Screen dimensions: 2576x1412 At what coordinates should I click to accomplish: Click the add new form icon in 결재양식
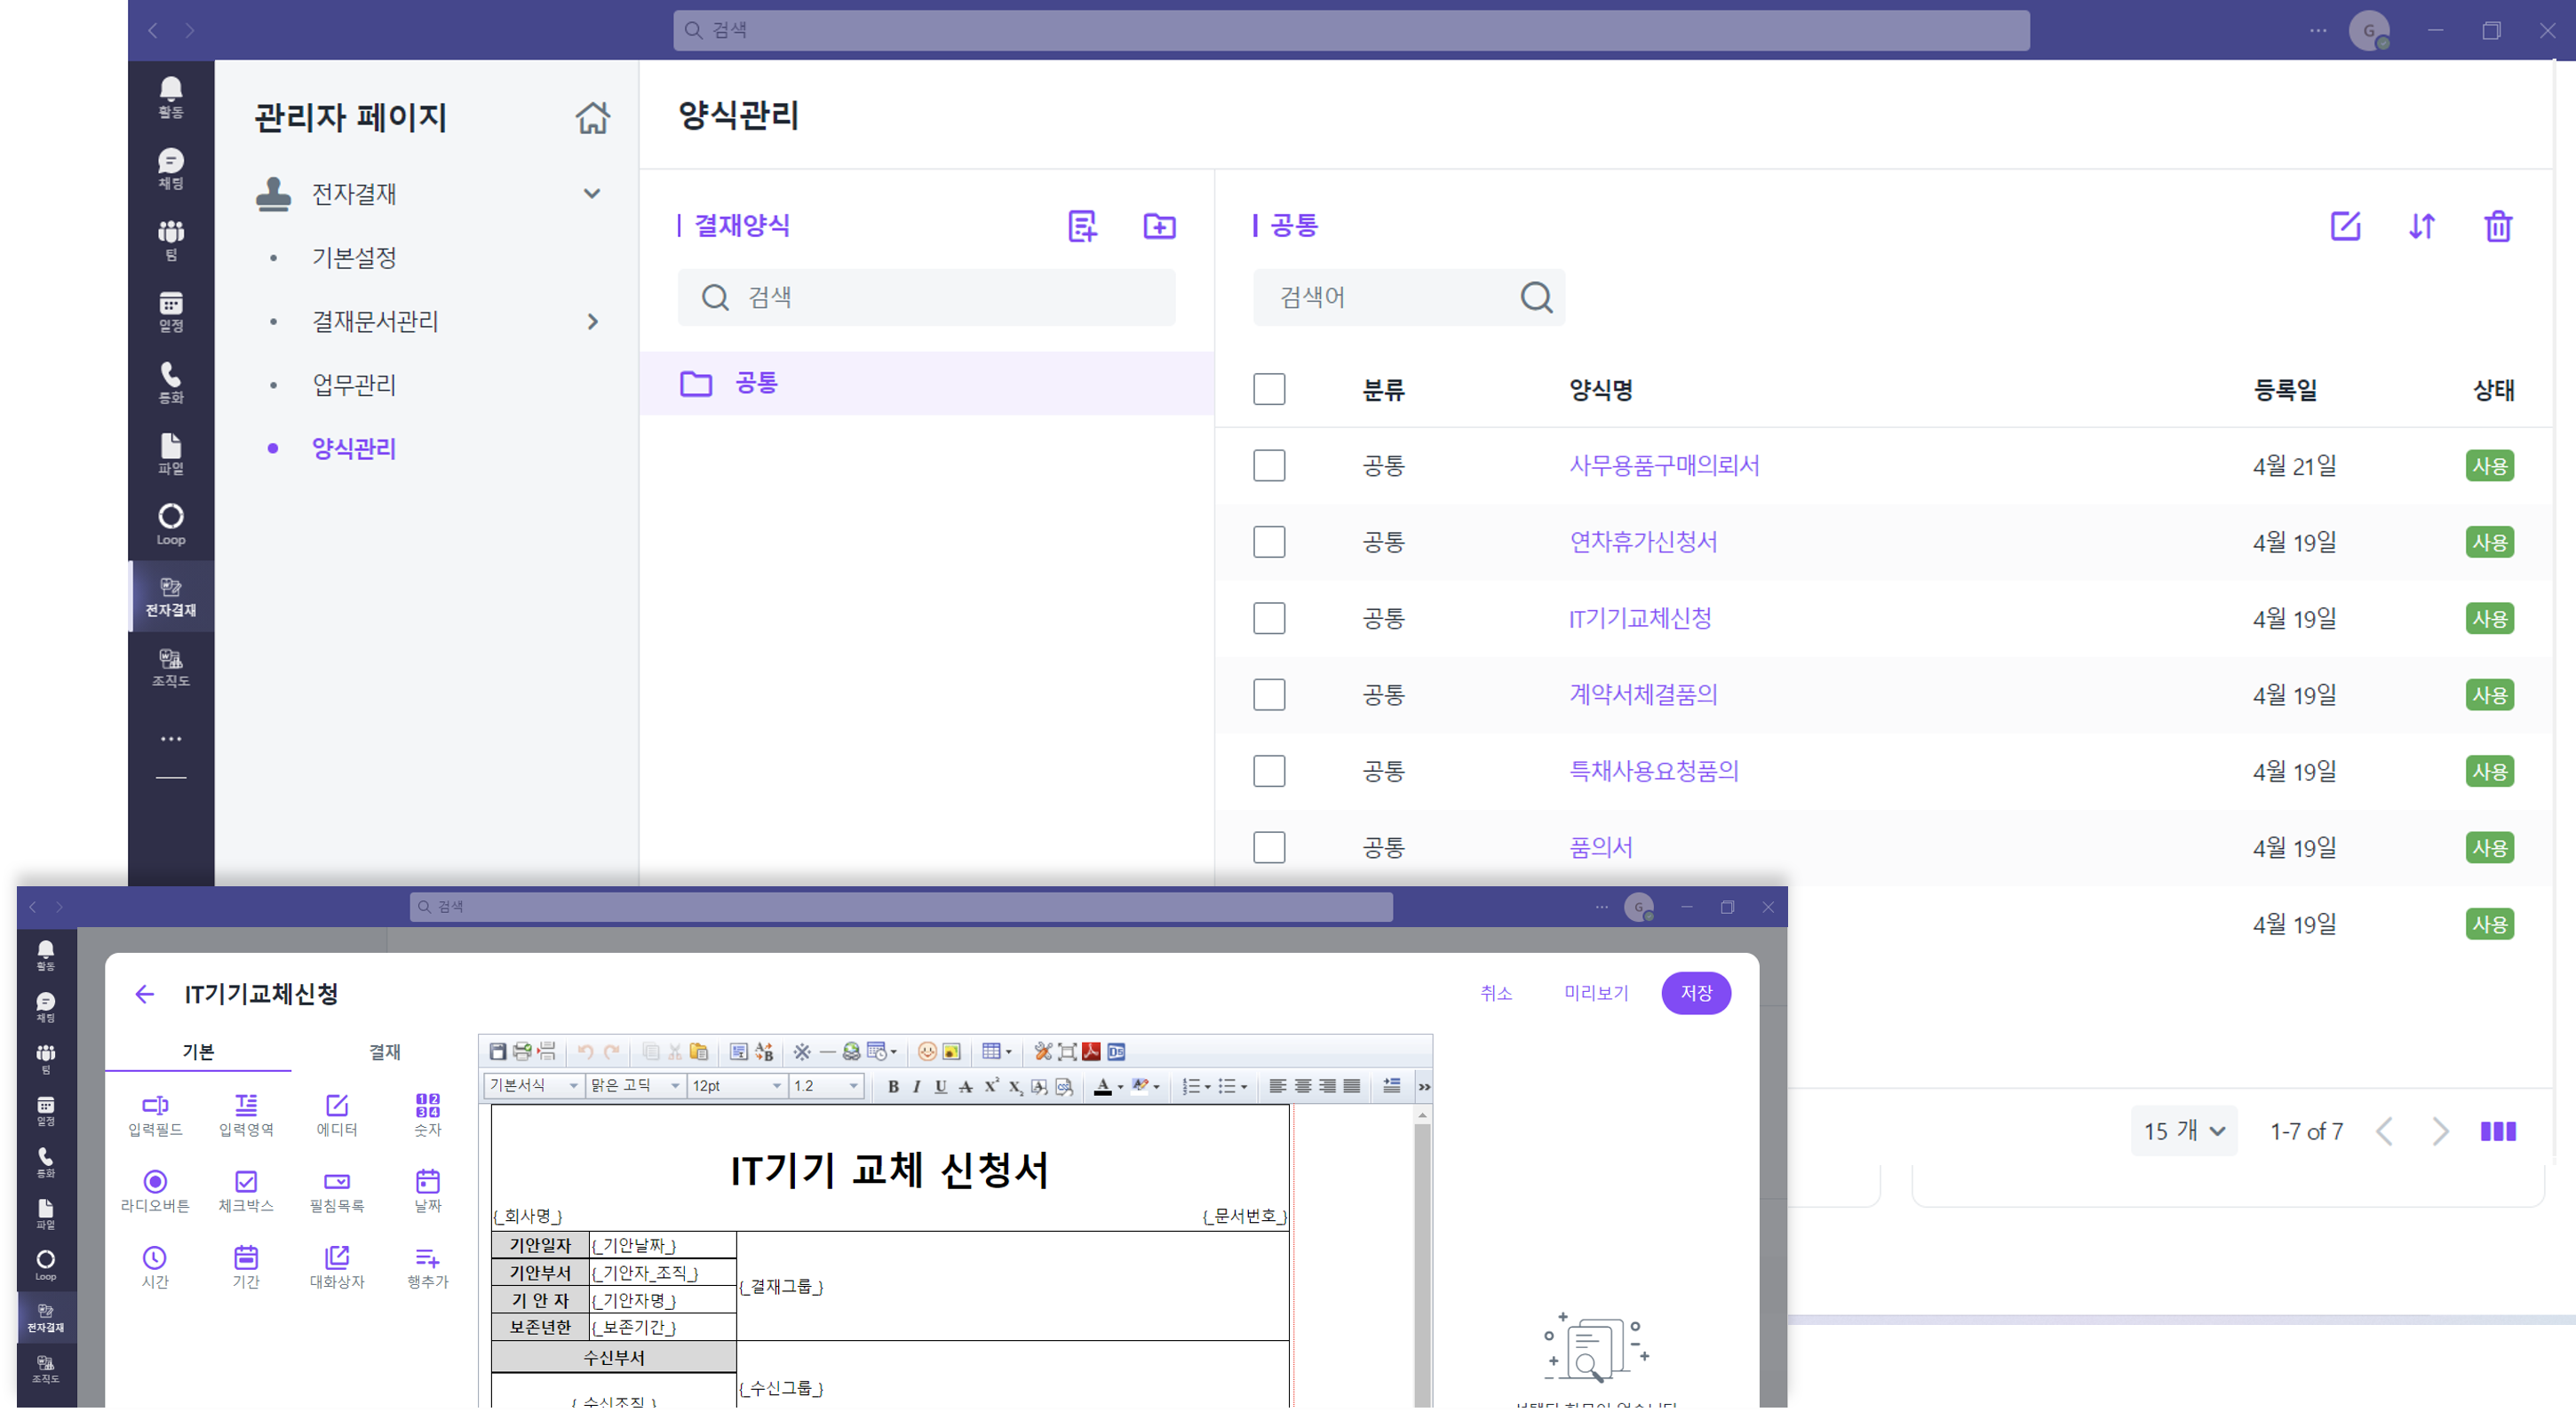(1082, 226)
